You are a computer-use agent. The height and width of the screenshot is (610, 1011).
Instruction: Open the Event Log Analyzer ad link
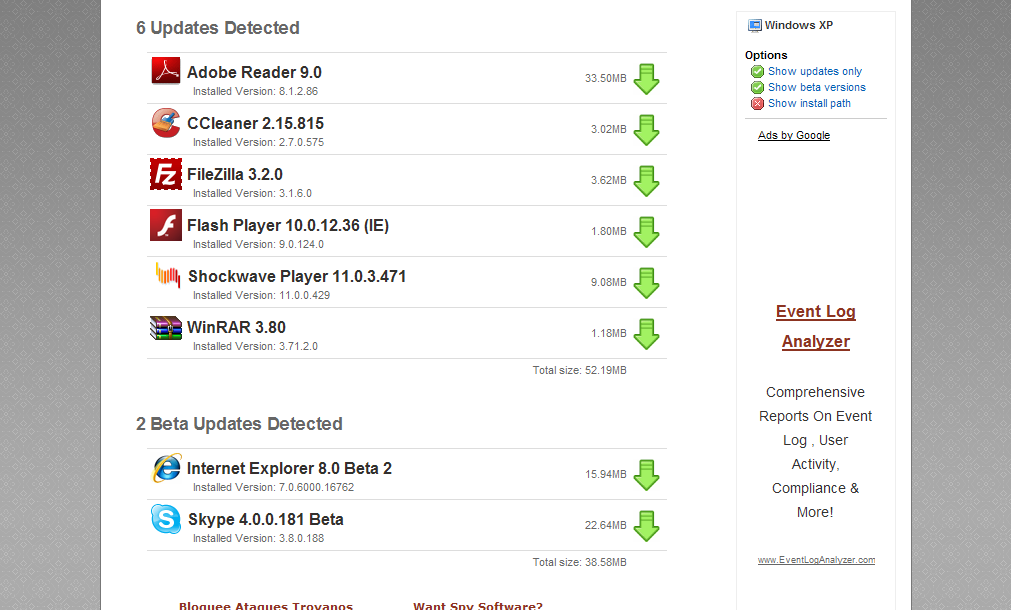(816, 326)
